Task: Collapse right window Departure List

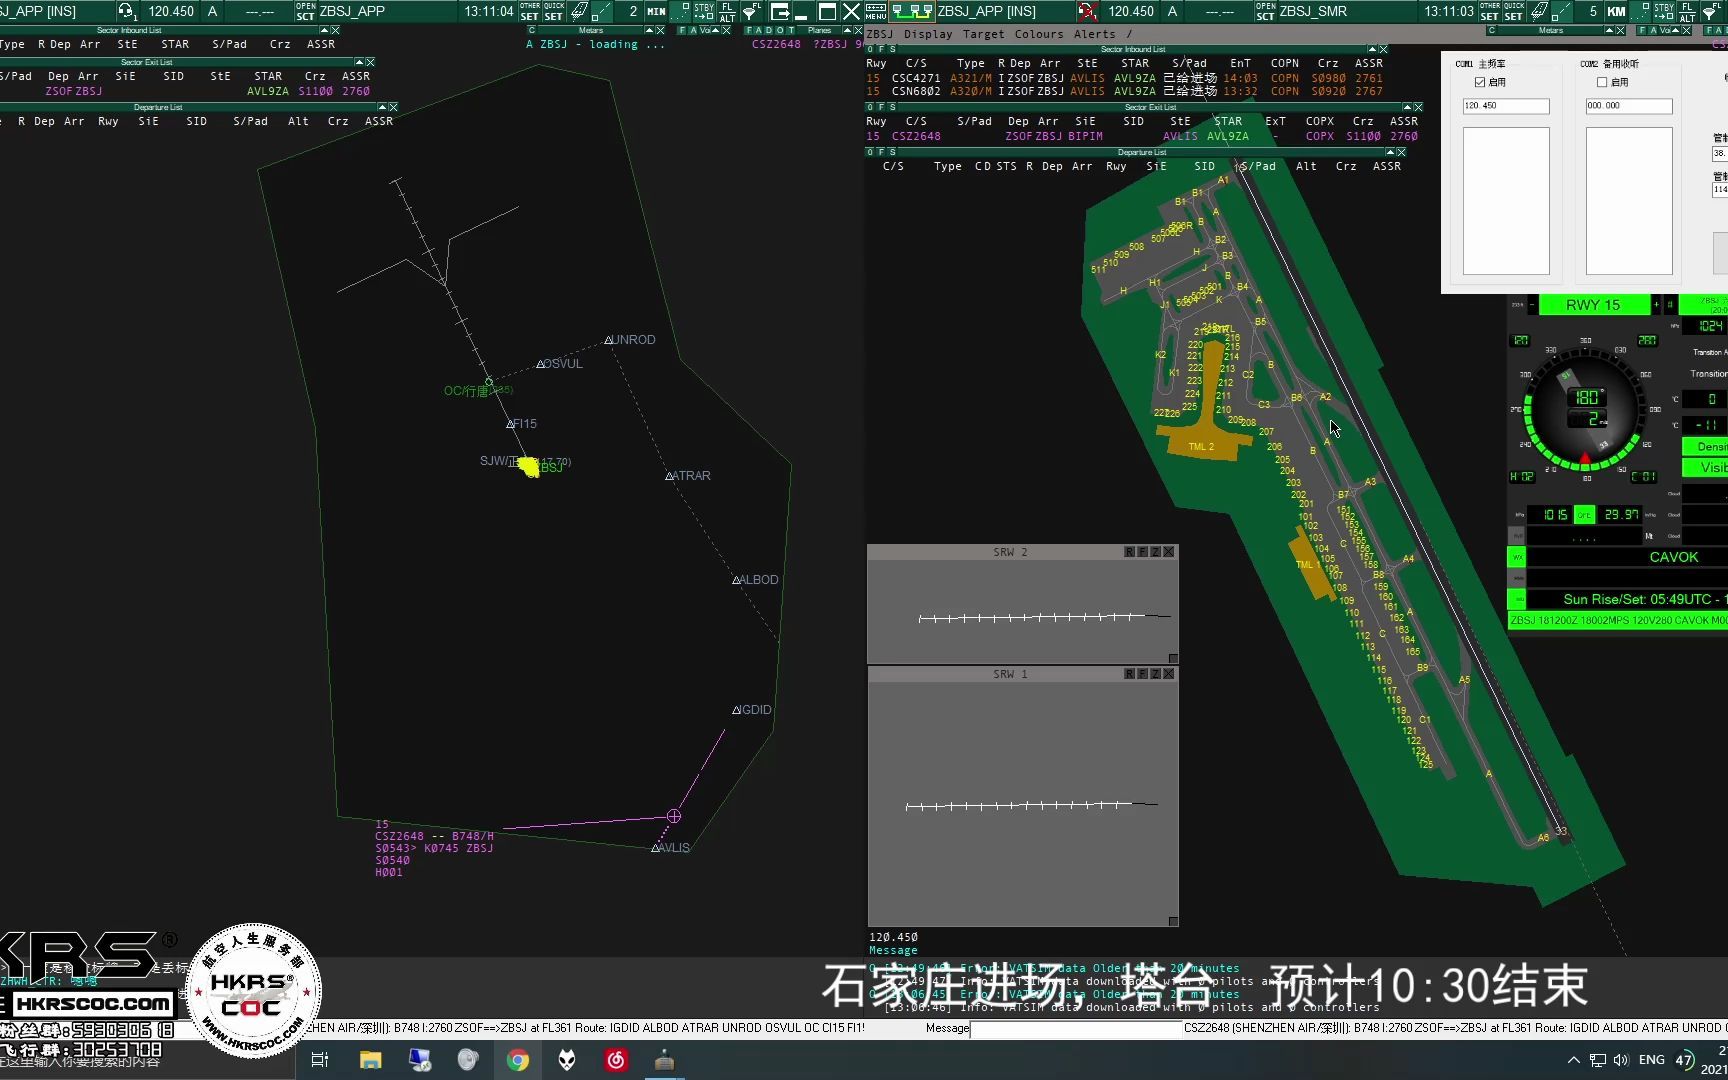Action: point(1389,152)
